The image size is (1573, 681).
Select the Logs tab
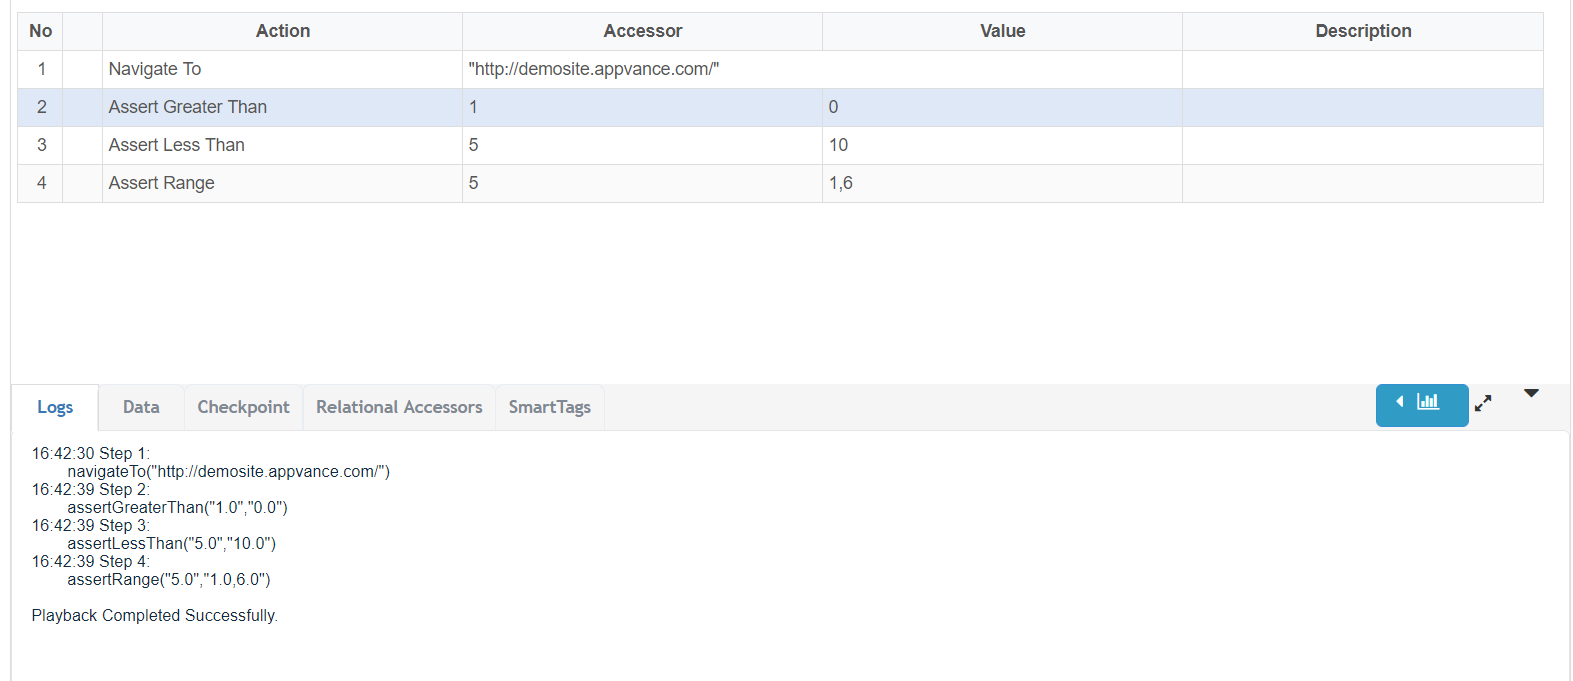click(x=55, y=407)
